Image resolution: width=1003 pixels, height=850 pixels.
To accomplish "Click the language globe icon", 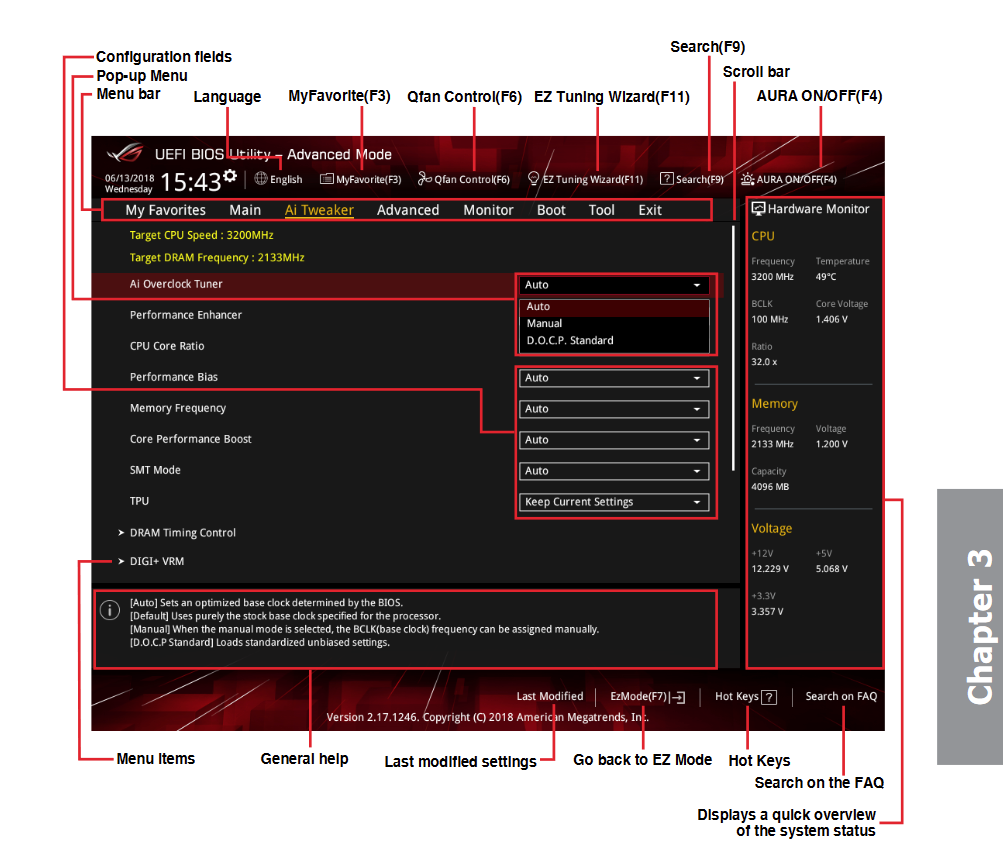I will 261,178.
